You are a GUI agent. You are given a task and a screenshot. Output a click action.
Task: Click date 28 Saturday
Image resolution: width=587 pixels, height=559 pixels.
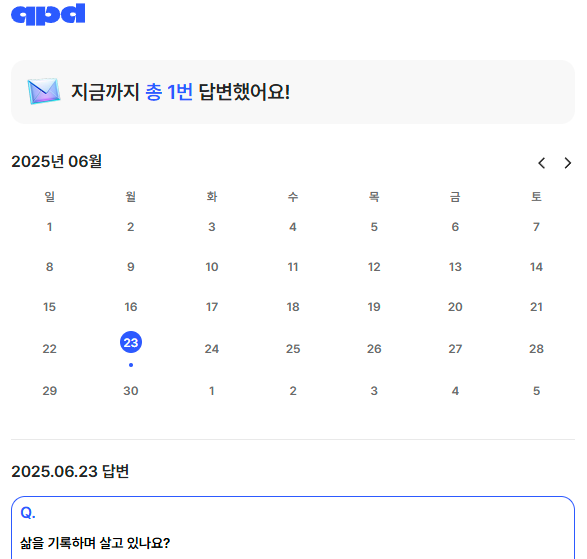click(x=536, y=349)
